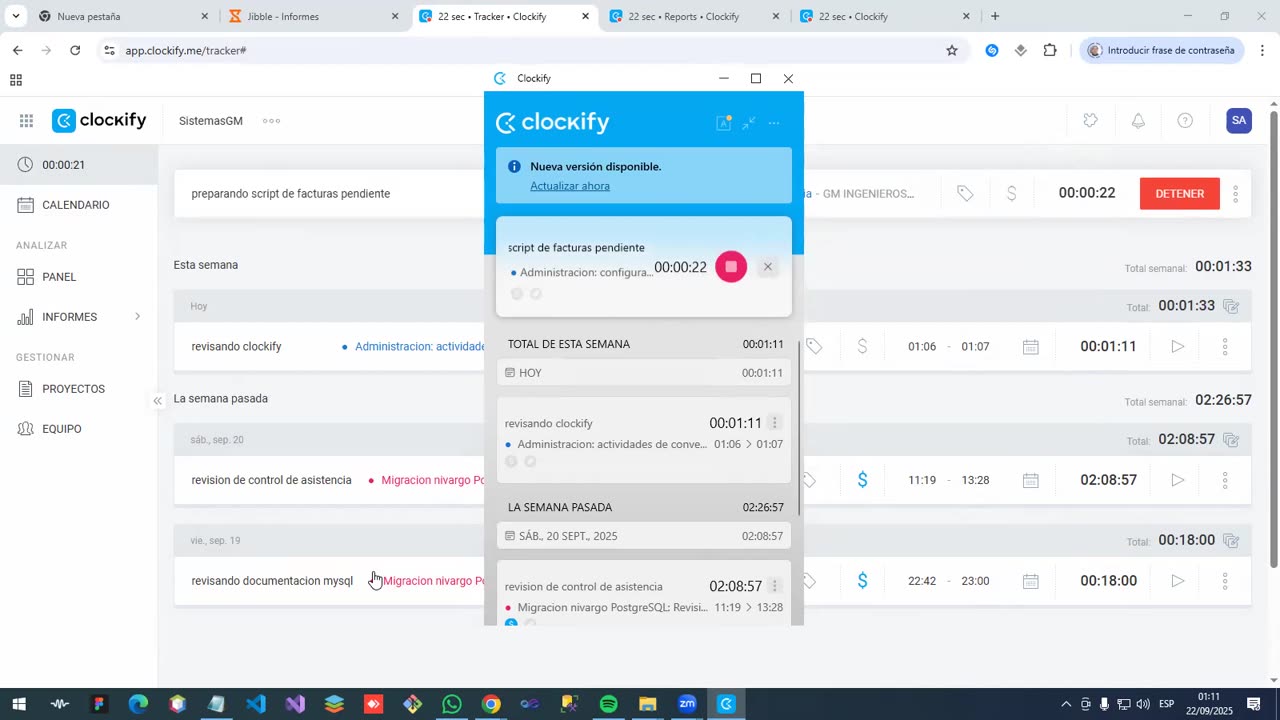
Task: Open bulk edit icon for sáb., sep. 20 group
Action: pos(1231,440)
